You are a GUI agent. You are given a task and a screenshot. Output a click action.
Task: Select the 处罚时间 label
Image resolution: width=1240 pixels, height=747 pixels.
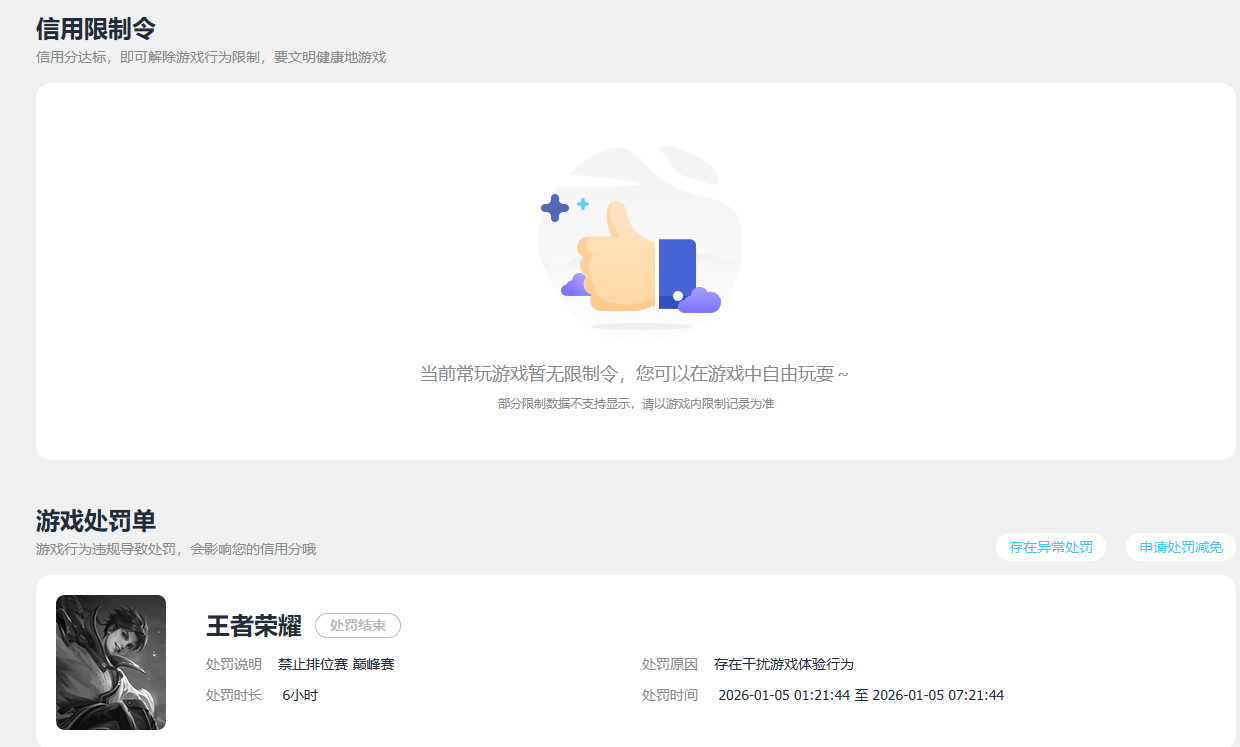click(670, 695)
